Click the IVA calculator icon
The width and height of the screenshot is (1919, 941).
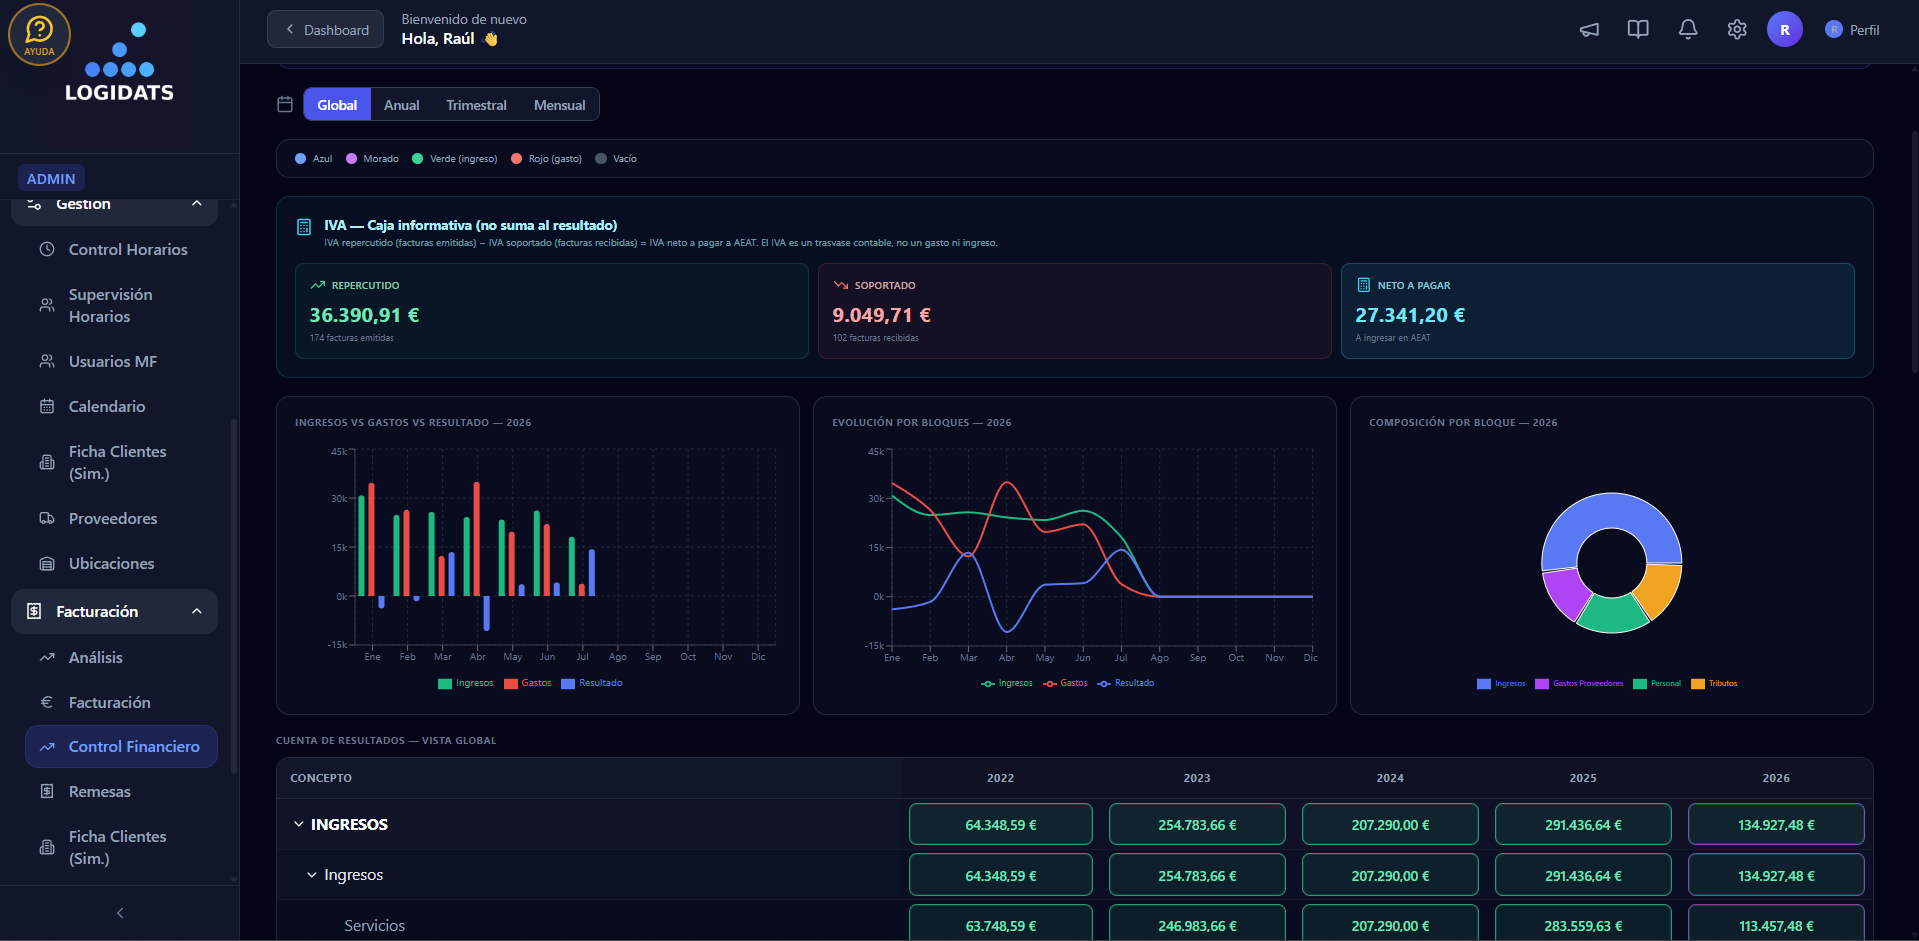click(x=304, y=227)
